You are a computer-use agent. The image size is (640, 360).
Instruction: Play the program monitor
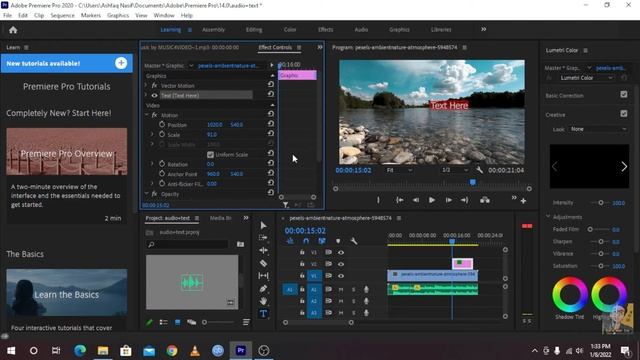pyautogui.click(x=431, y=200)
